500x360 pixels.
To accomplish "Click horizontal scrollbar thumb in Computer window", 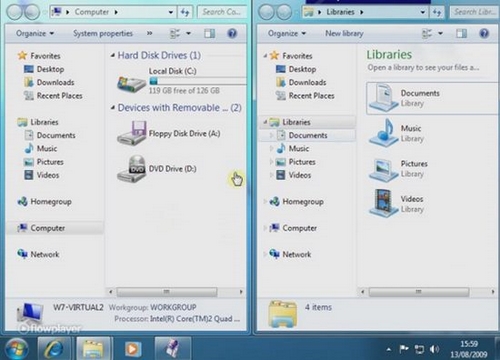I will tap(166, 292).
